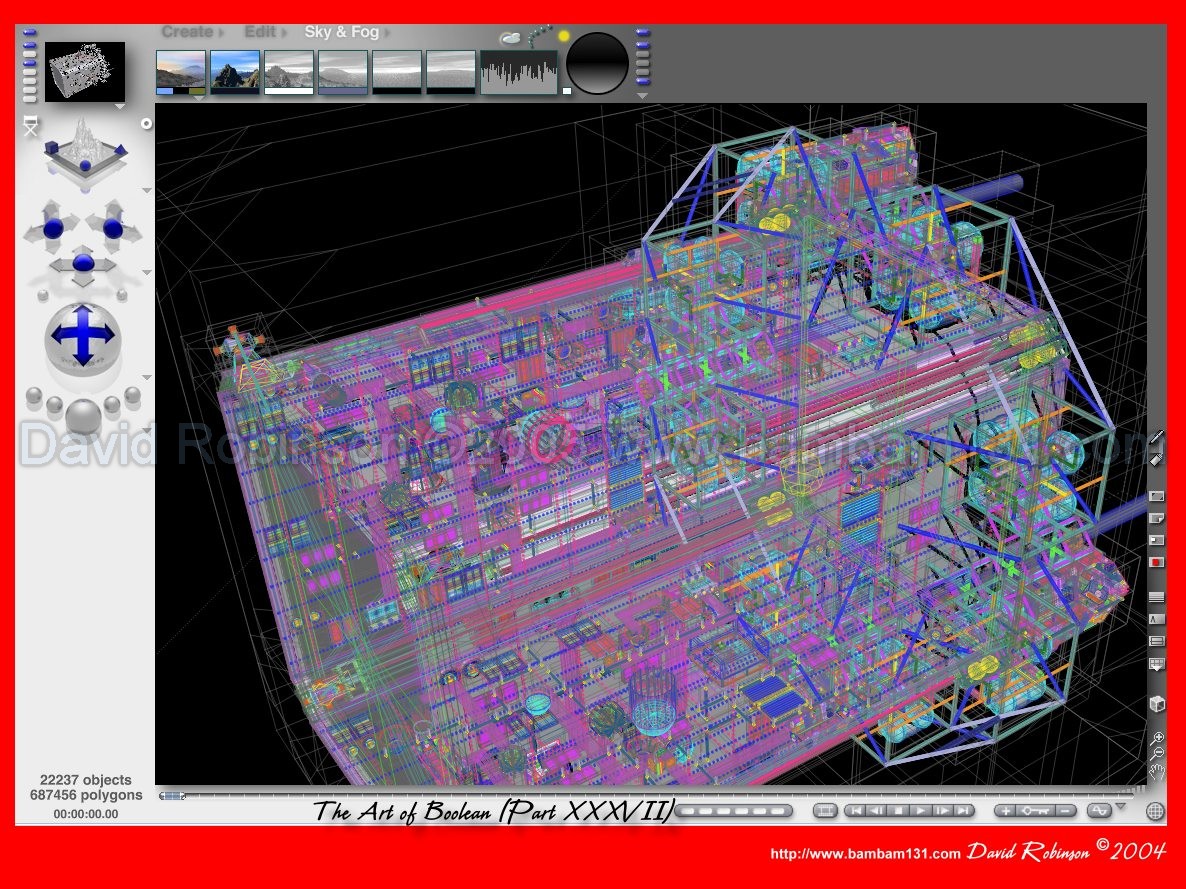Stop the animation playback
The height and width of the screenshot is (889, 1186).
click(x=899, y=811)
